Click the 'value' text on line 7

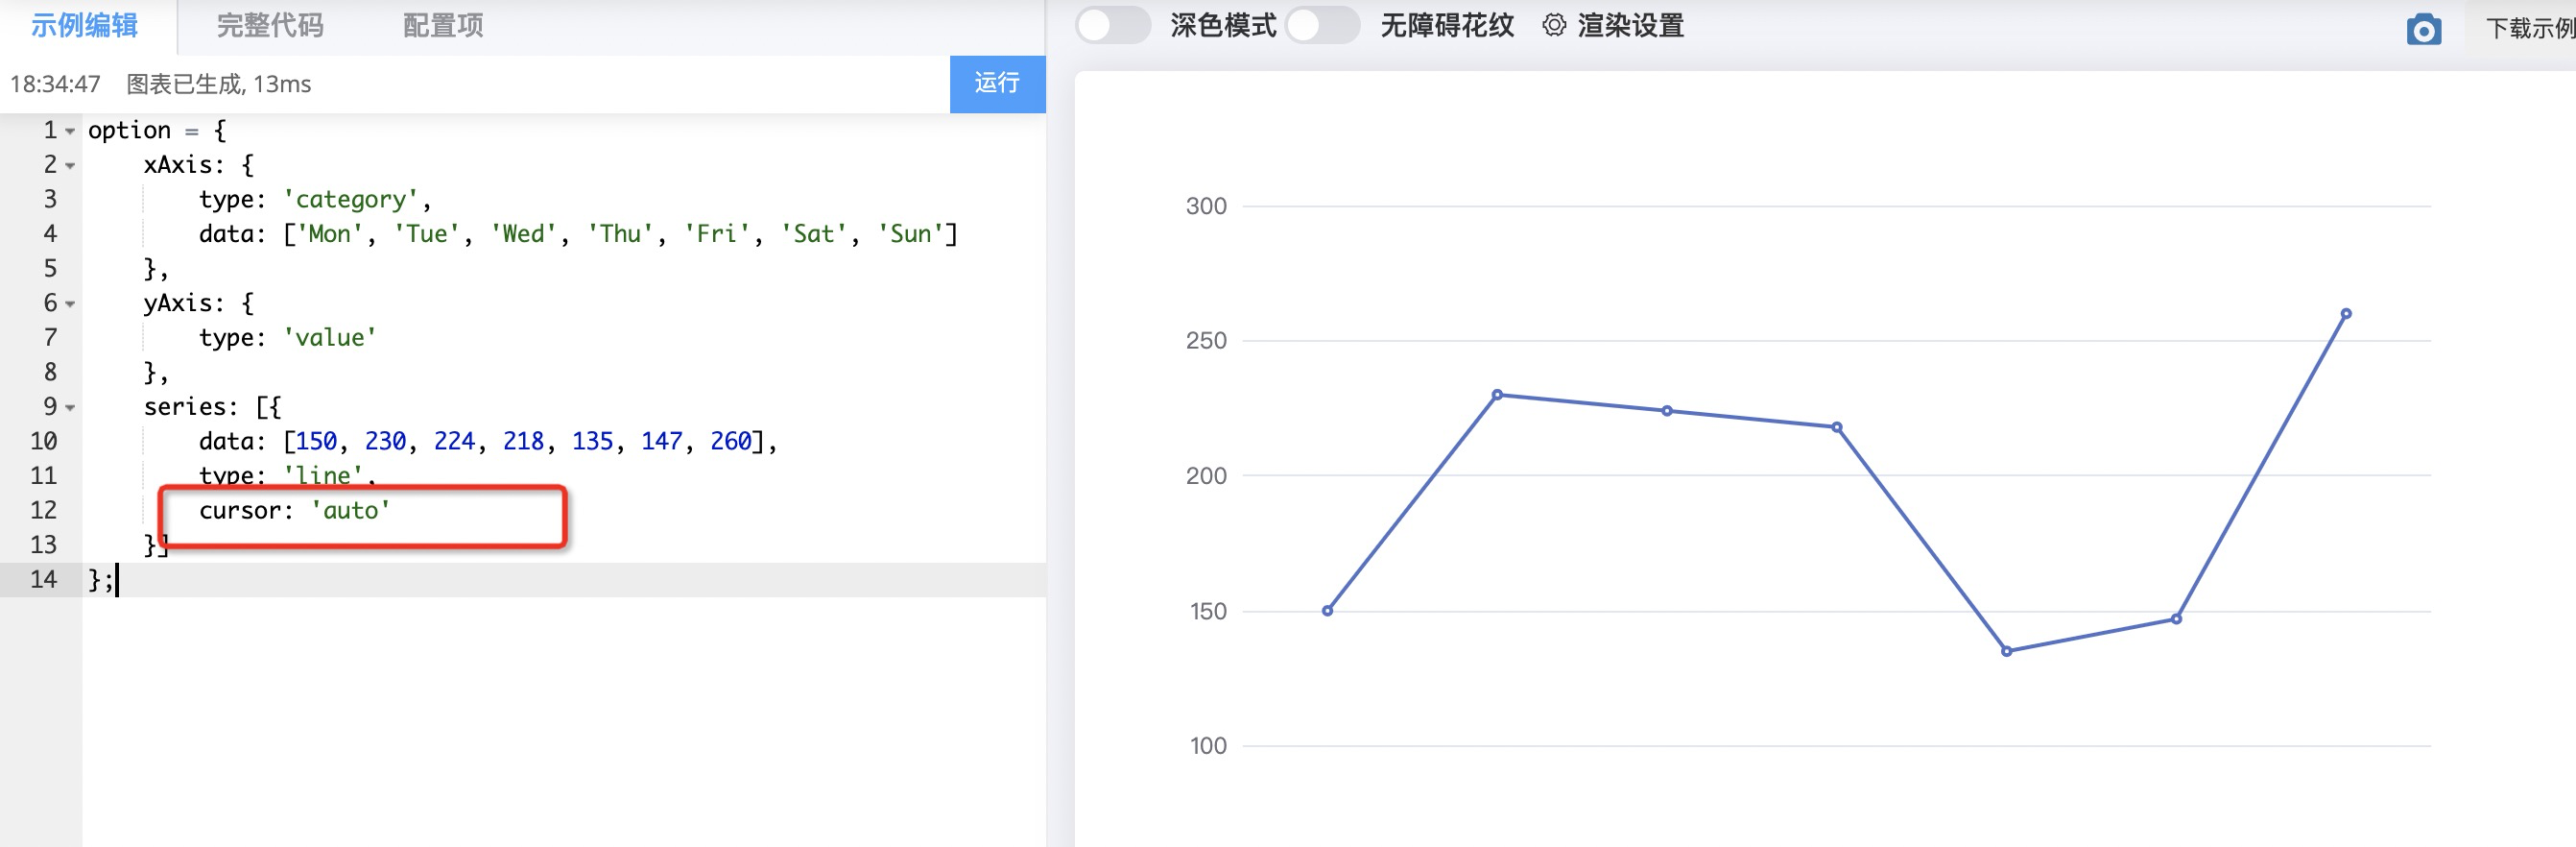[x=330, y=337]
